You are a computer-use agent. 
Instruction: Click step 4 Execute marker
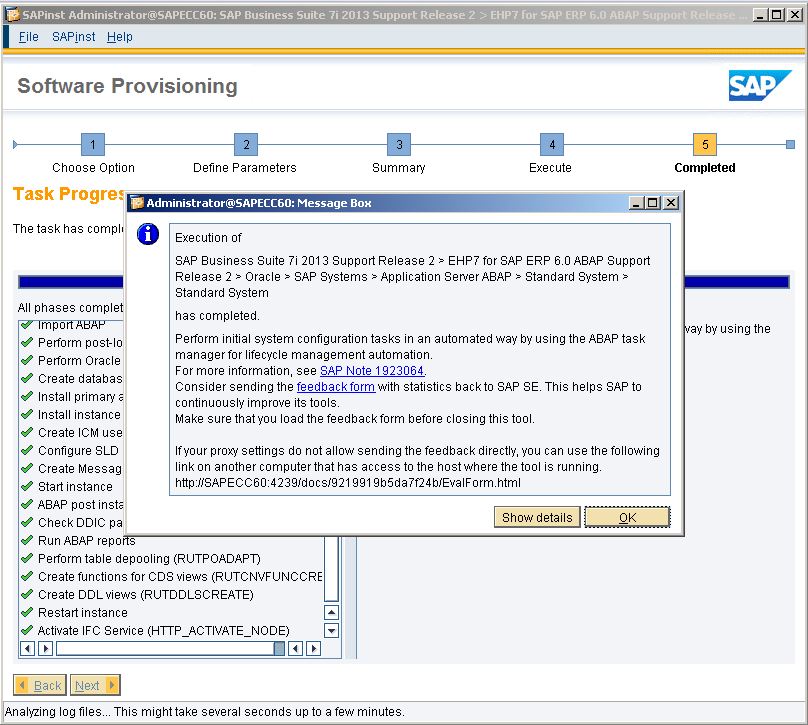tap(552, 144)
